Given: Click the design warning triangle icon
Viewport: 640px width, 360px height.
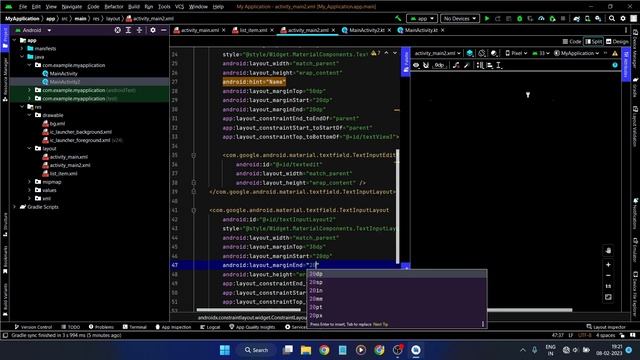Looking at the screenshot, I should click(615, 53).
